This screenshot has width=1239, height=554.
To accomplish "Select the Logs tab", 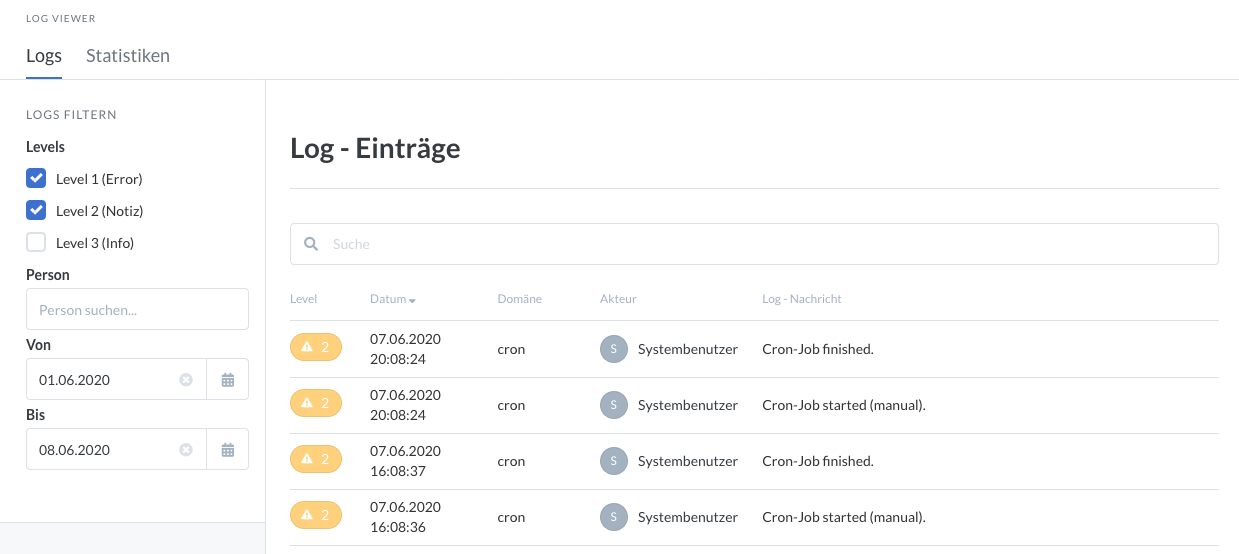I will click(44, 56).
